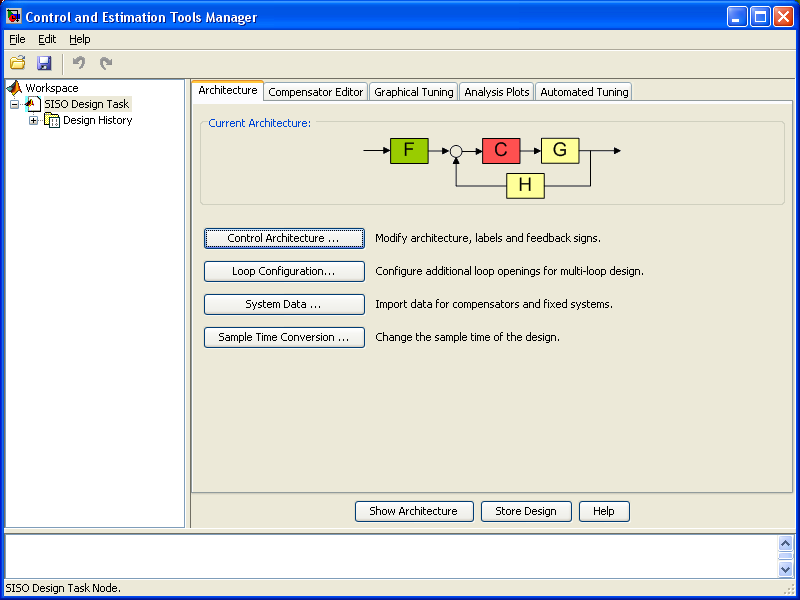Click inside the bottom message log area
Image resolution: width=800 pixels, height=600 pixels.
coord(390,556)
